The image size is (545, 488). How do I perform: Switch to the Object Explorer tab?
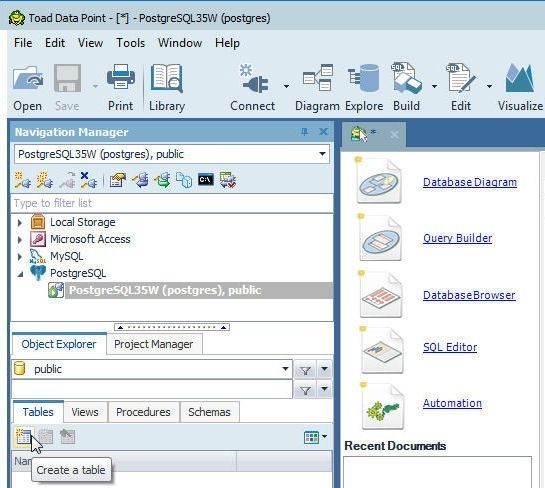(x=59, y=344)
